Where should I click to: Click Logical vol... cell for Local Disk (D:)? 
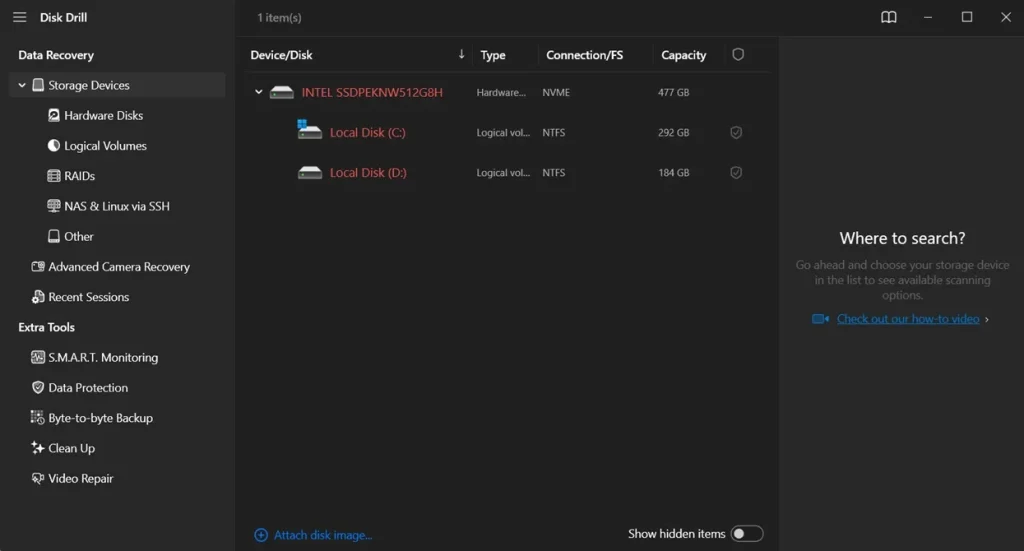click(503, 173)
